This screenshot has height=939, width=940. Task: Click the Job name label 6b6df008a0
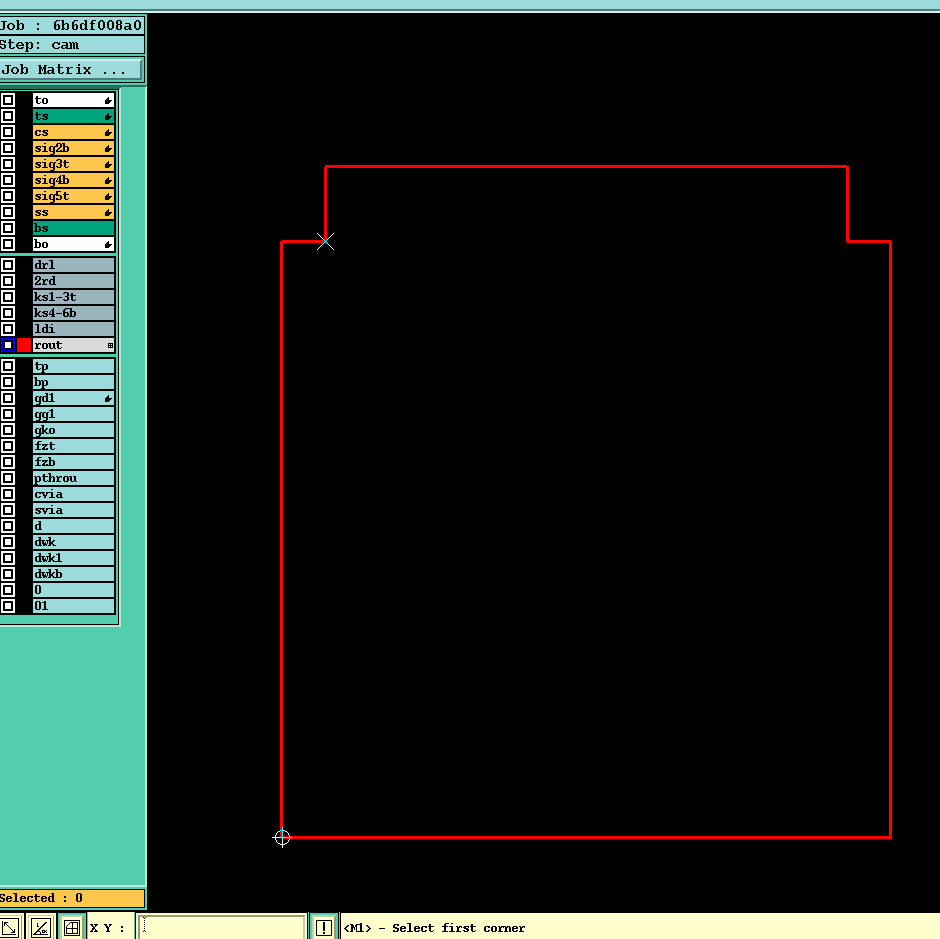[72, 26]
